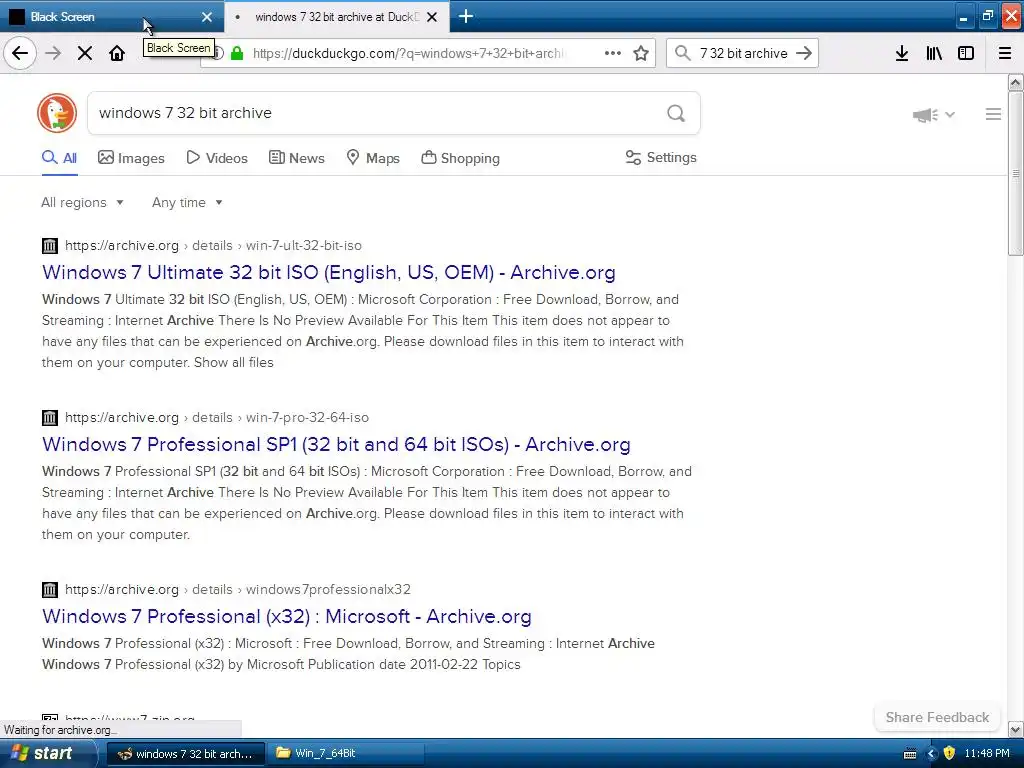The width and height of the screenshot is (1024, 768).
Task: Open Windows 7 Professional SP1 result
Action: 336,445
